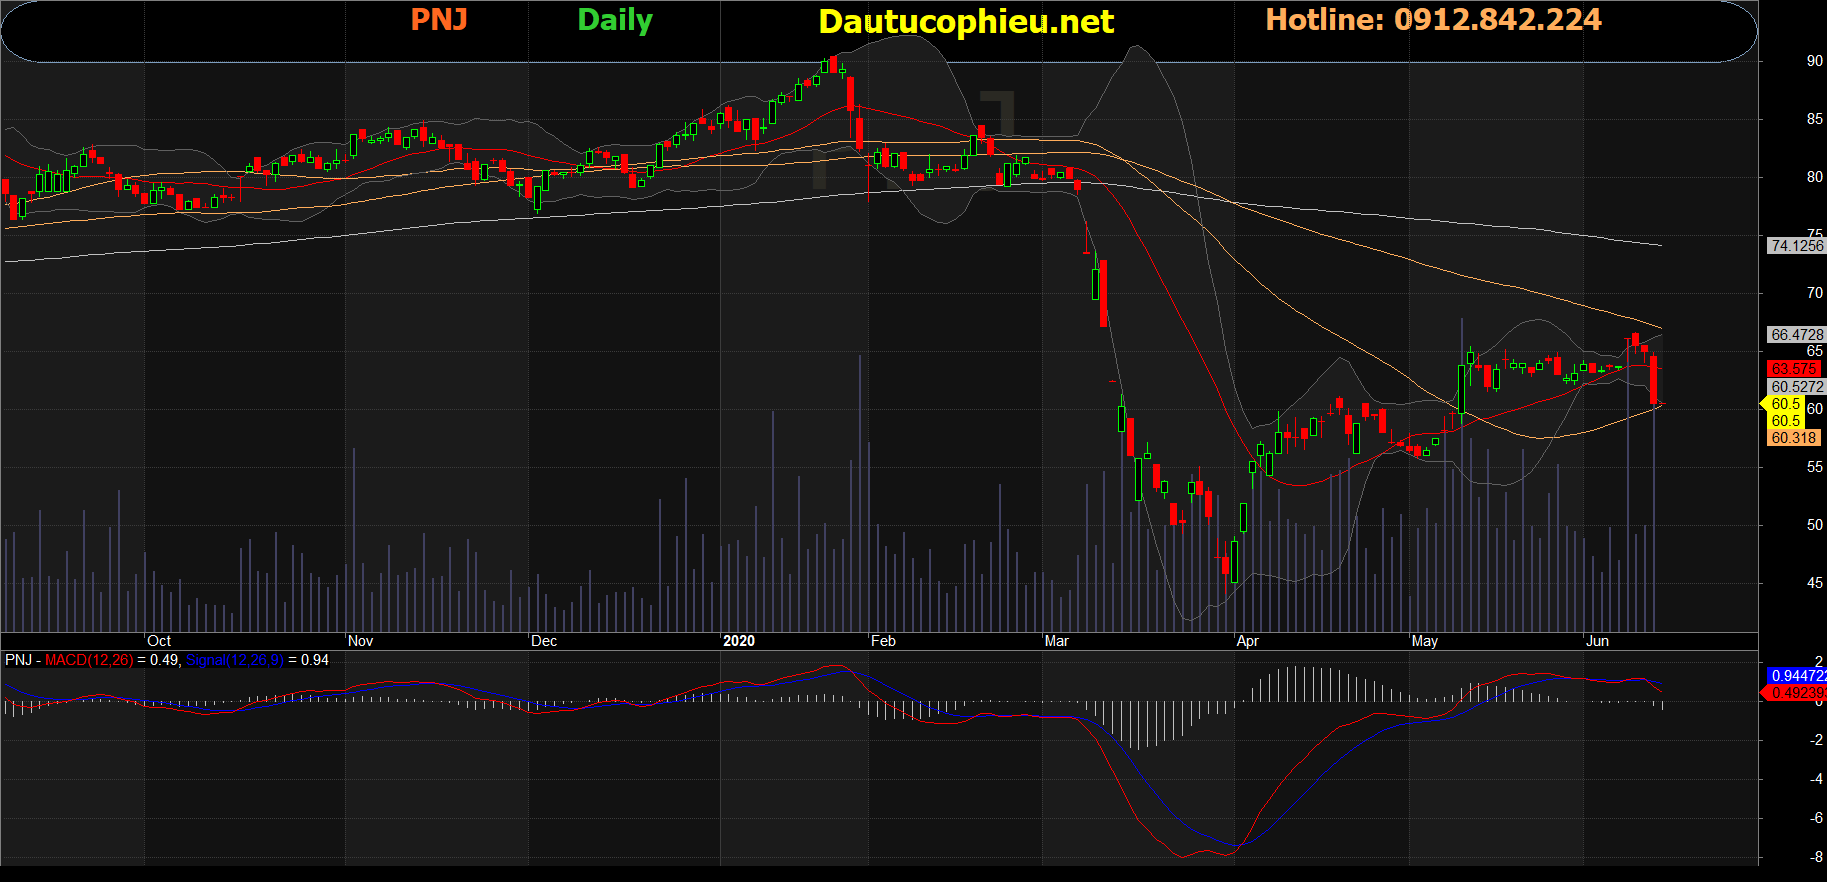This screenshot has width=1827, height=882.
Task: Select the Mar marker on time axis
Action: pos(1056,641)
